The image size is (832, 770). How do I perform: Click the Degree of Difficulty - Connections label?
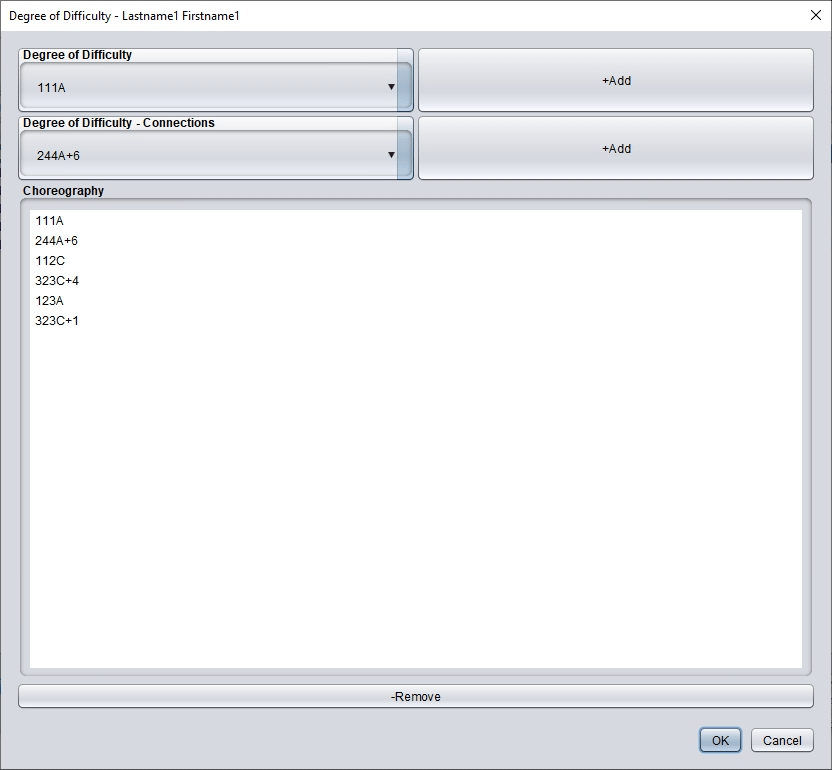(x=118, y=123)
